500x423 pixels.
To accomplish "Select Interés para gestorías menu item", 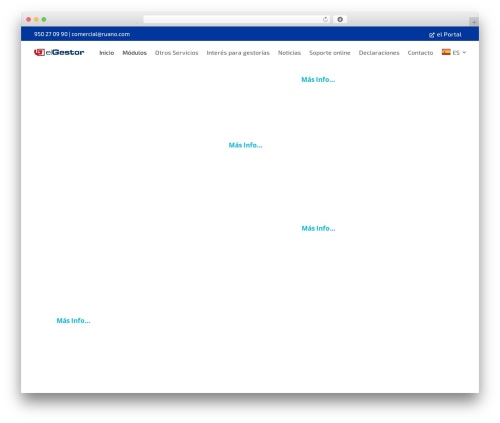I will 238,53.
